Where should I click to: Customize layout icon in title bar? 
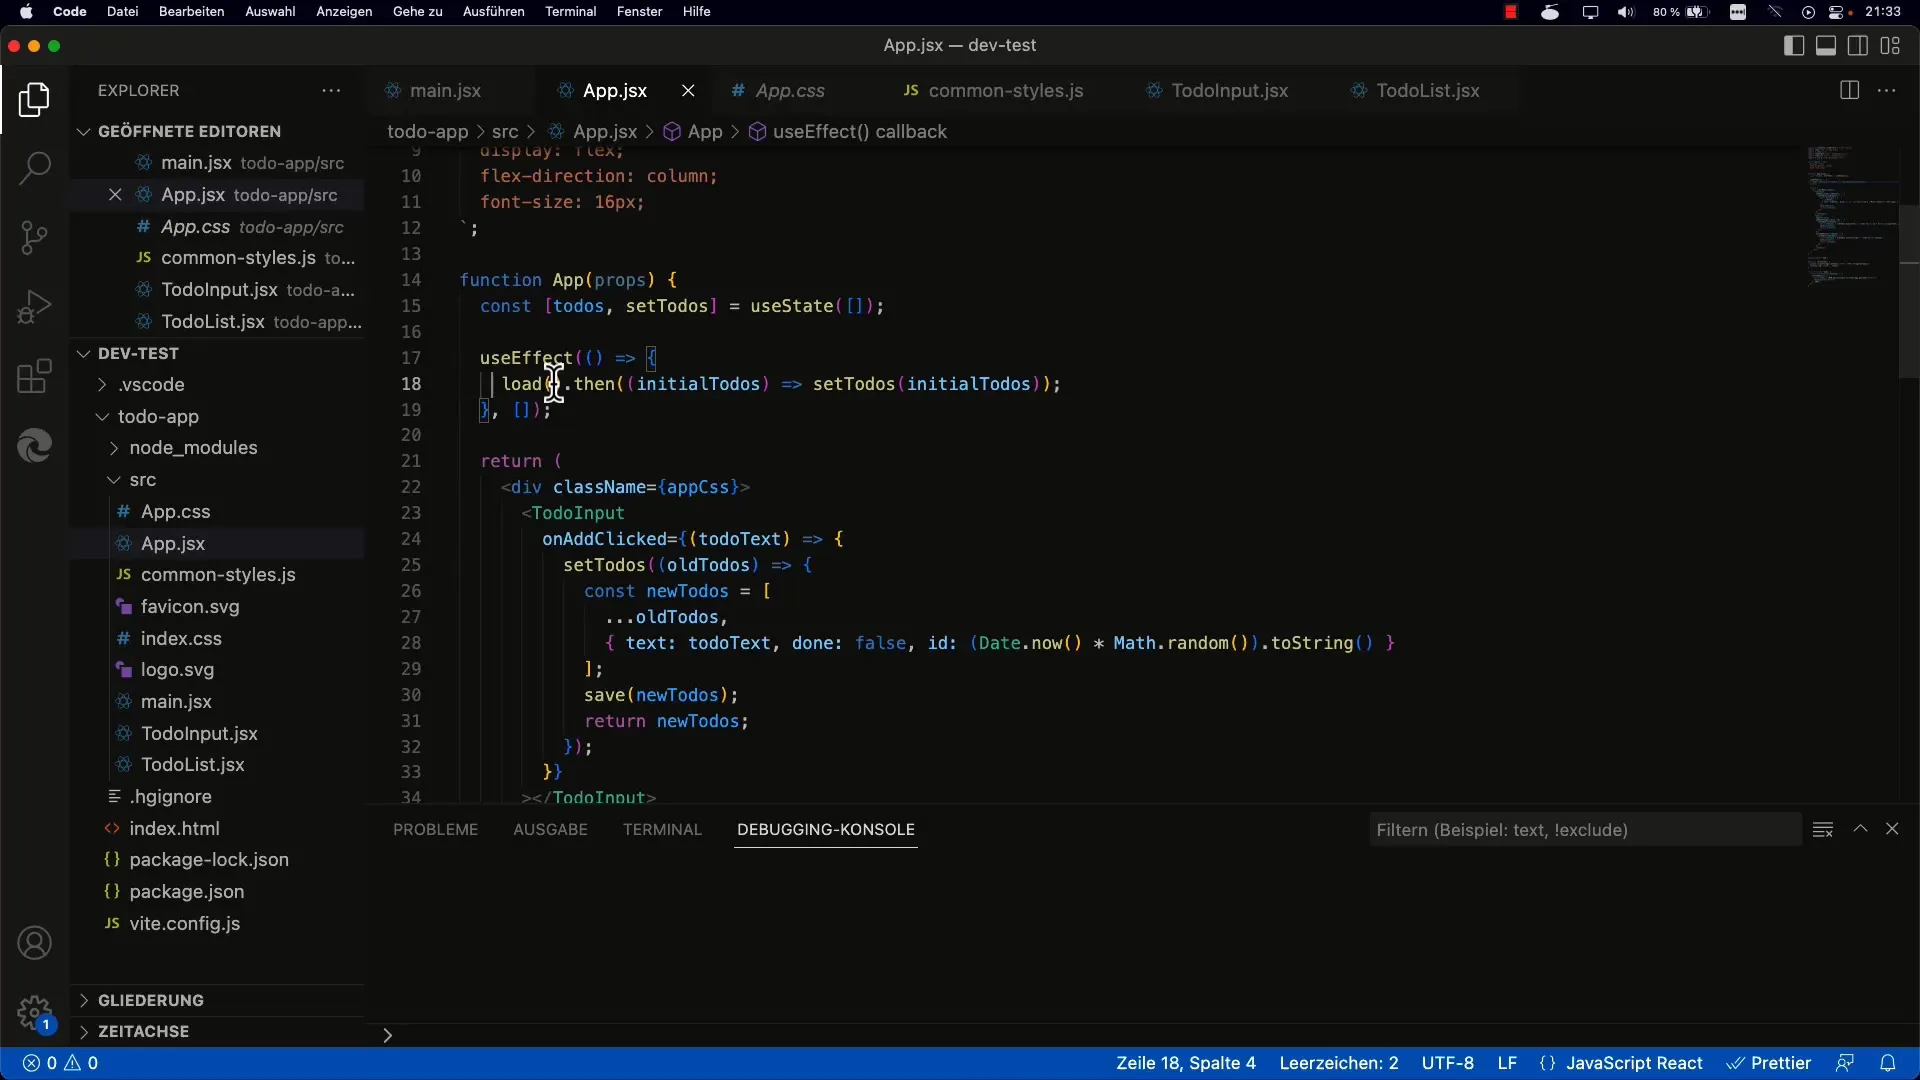pyautogui.click(x=1889, y=45)
